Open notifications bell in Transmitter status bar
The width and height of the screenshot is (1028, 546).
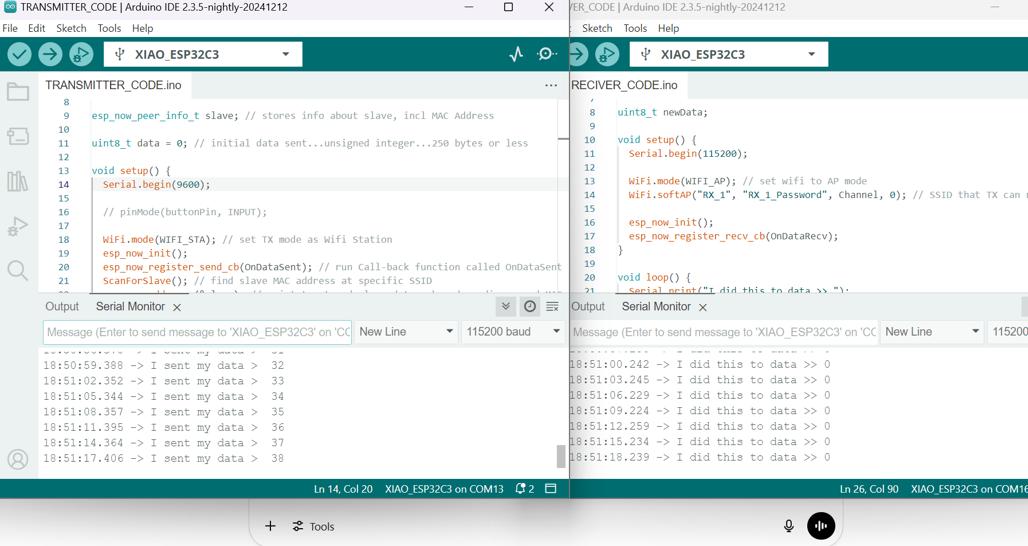point(524,489)
